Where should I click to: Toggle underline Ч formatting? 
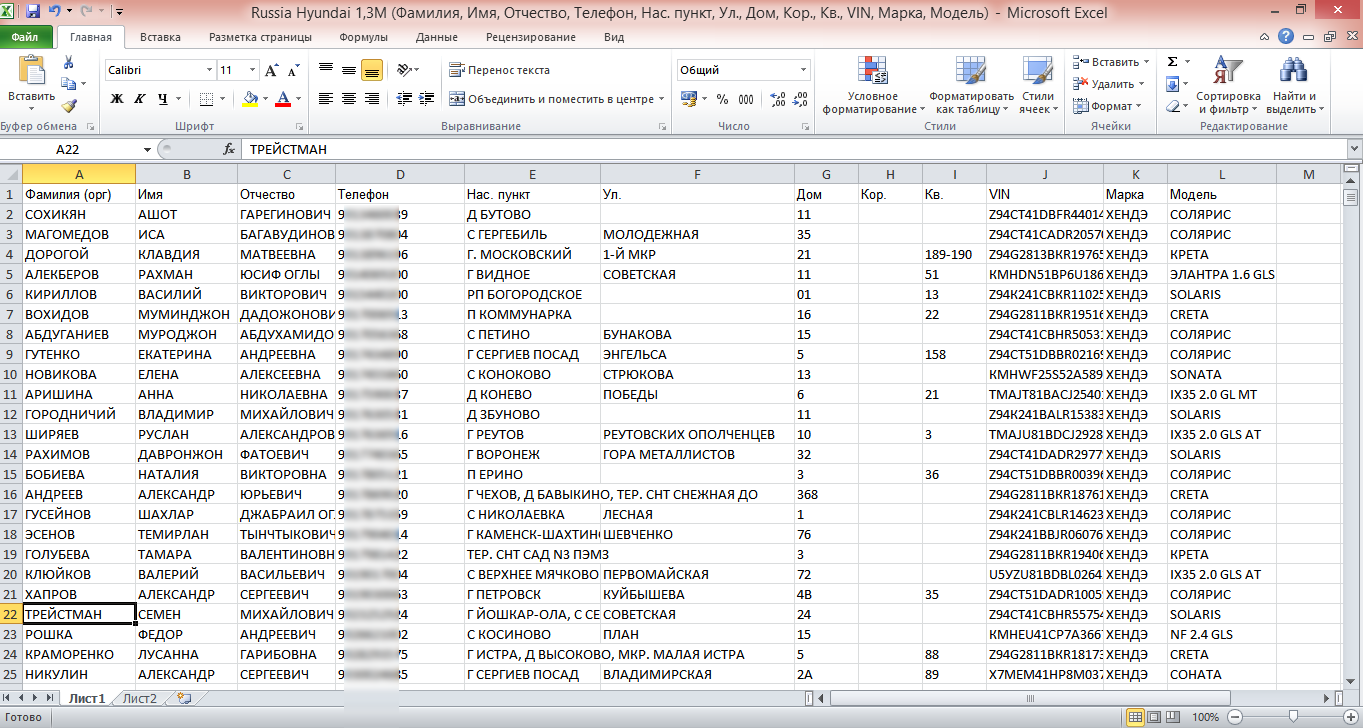tap(163, 98)
